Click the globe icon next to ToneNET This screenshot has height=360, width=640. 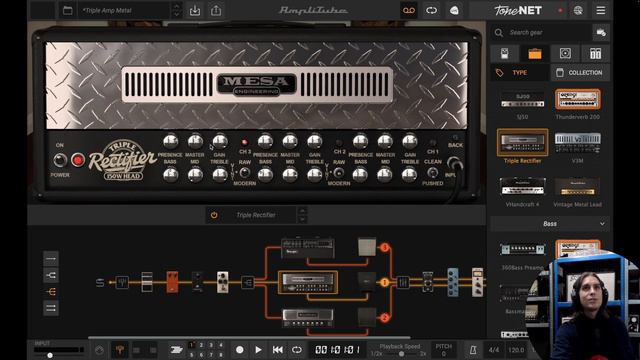tap(578, 10)
